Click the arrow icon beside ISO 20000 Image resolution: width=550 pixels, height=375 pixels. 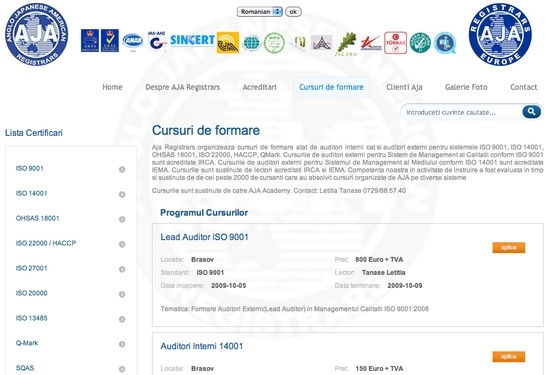coord(122,294)
